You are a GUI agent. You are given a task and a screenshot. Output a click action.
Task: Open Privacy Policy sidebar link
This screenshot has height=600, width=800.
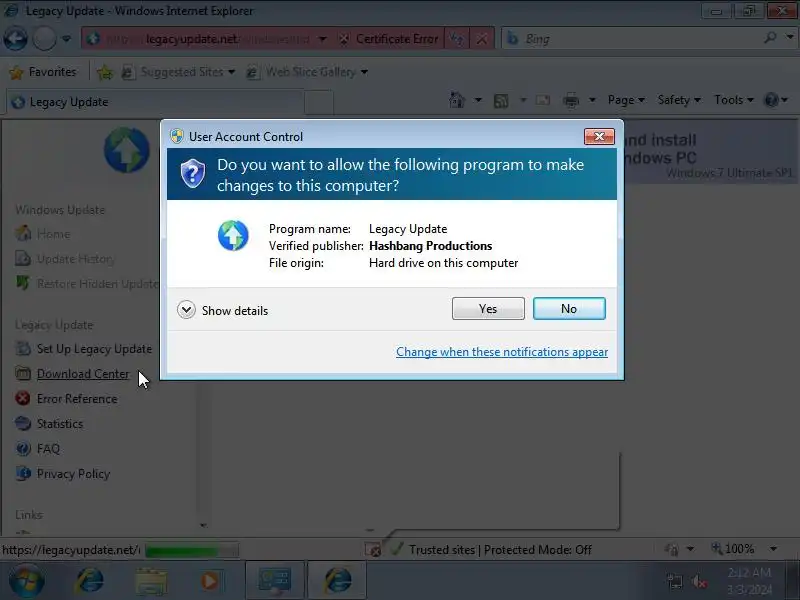pyautogui.click(x=73, y=474)
